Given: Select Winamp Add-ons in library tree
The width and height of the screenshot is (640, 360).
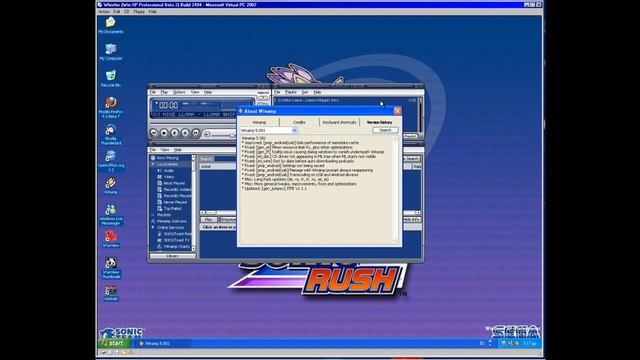Looking at the screenshot, I should pyautogui.click(x=171, y=221).
